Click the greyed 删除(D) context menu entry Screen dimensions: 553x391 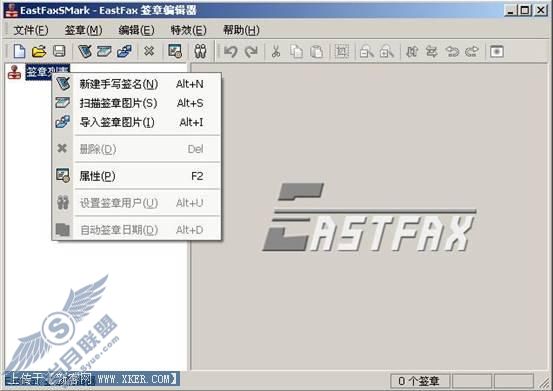click(x=137, y=149)
